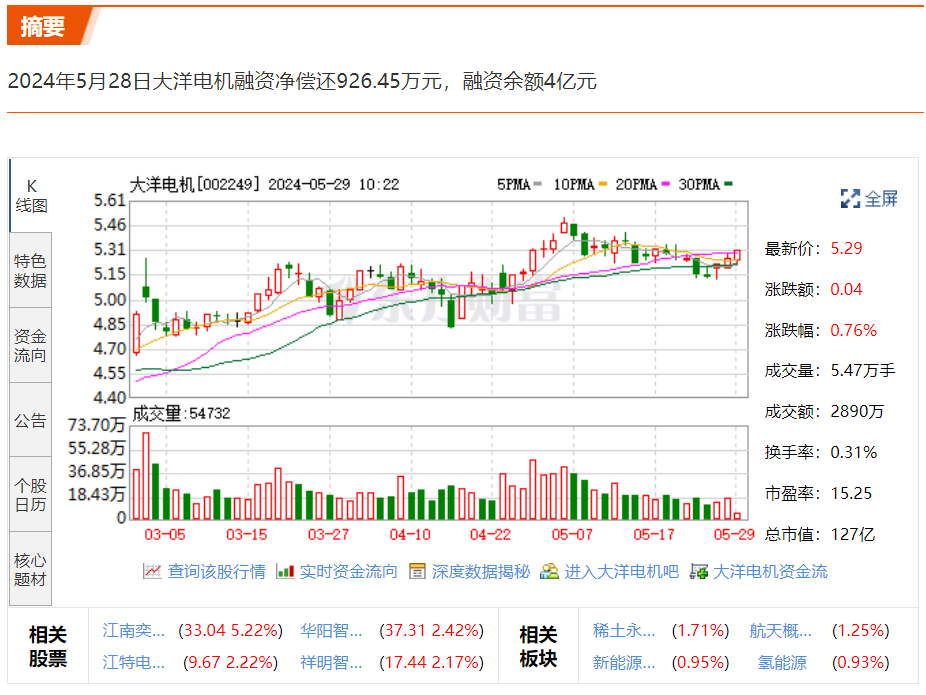
Task: Open the 查询该股行情 link
Action: click(x=217, y=572)
